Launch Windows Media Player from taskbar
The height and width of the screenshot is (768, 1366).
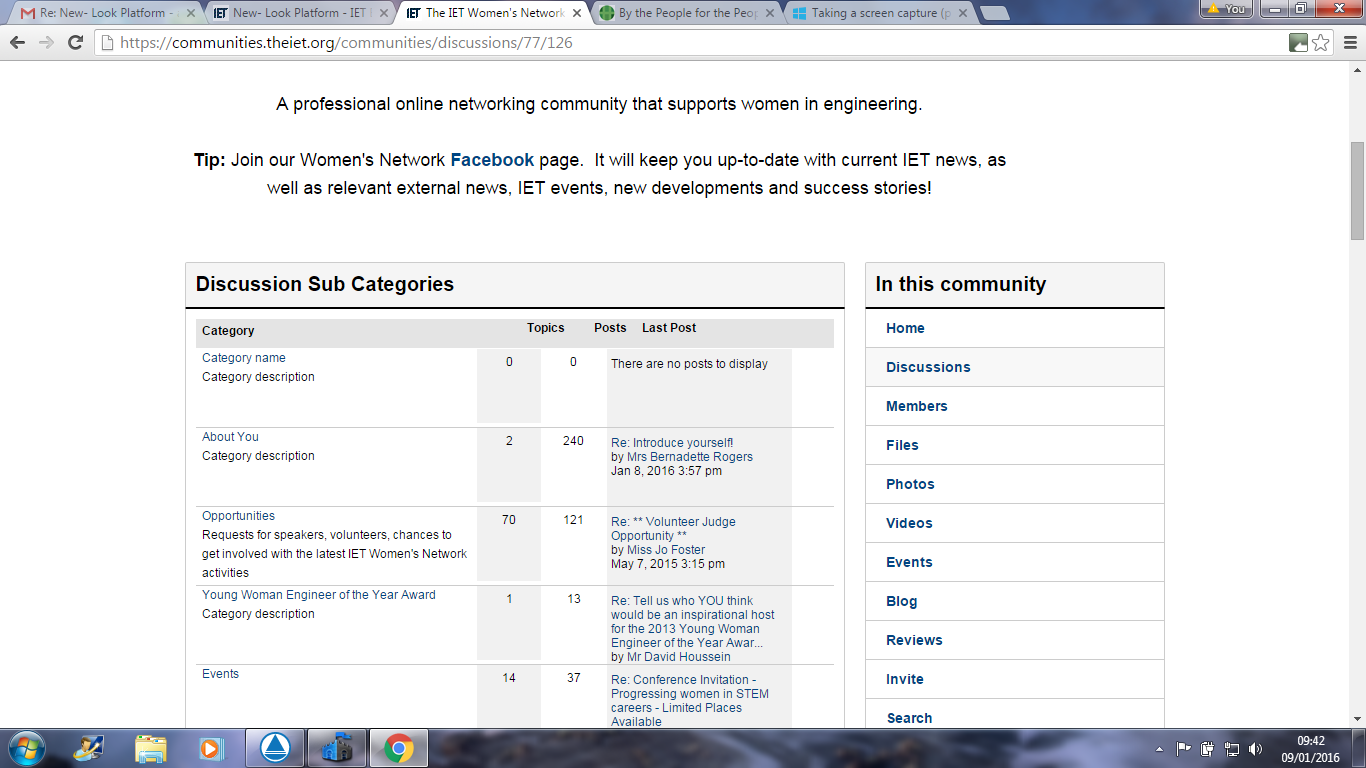[x=211, y=748]
